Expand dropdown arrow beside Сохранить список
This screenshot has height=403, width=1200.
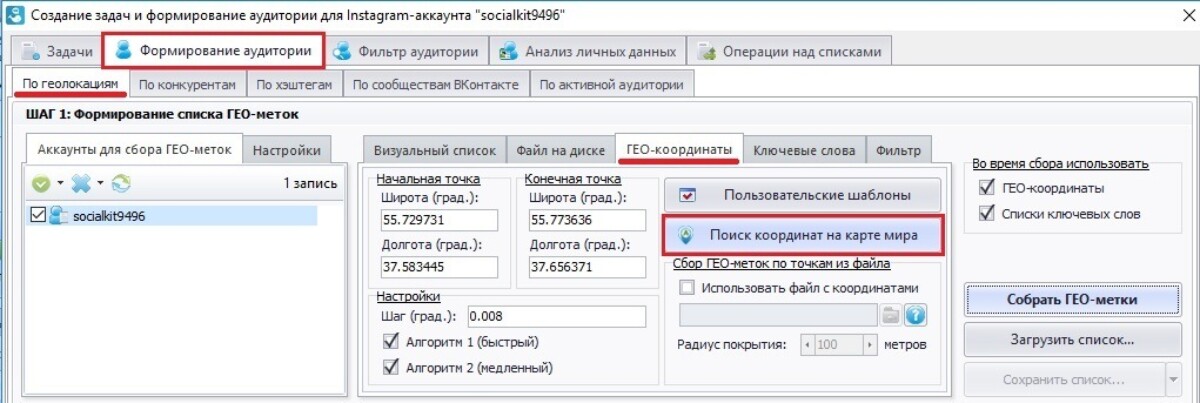click(x=1174, y=380)
